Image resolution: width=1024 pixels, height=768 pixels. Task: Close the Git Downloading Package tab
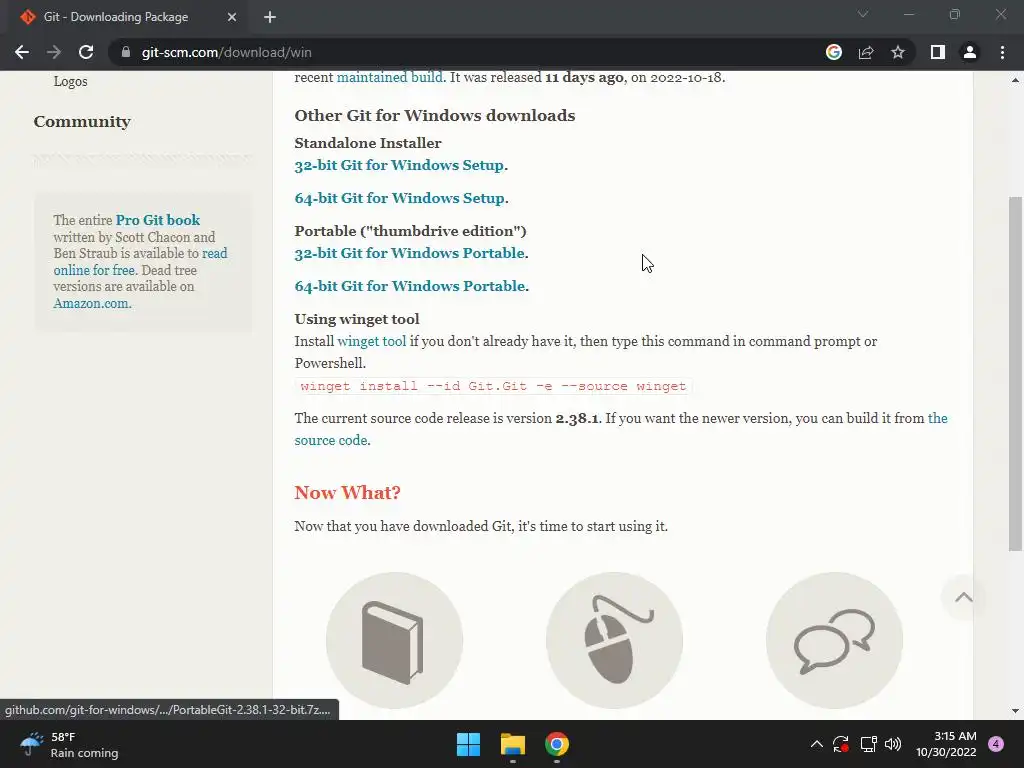pyautogui.click(x=232, y=17)
